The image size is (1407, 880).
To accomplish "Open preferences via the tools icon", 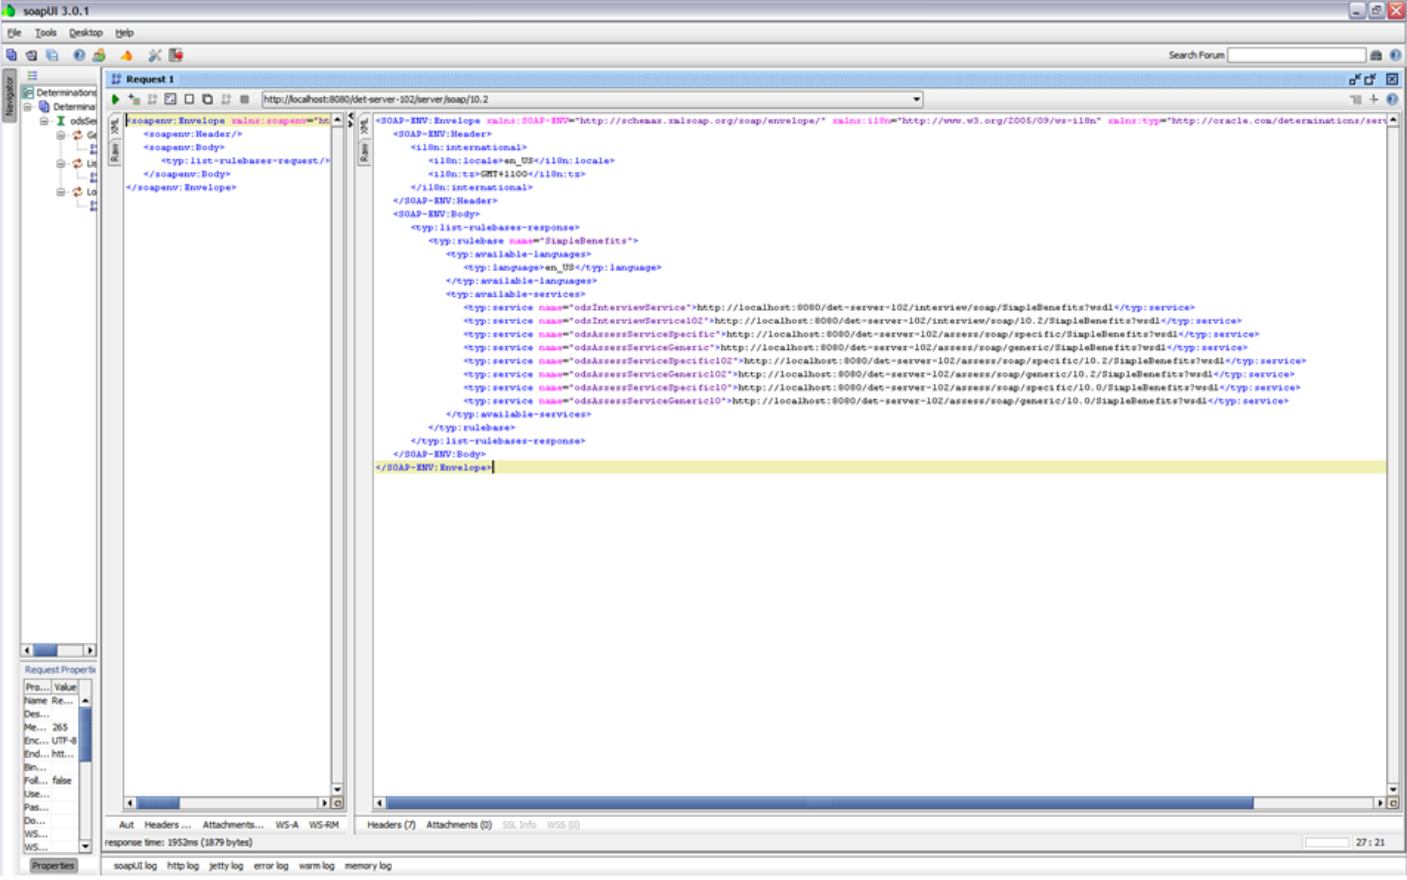I will click(x=154, y=56).
